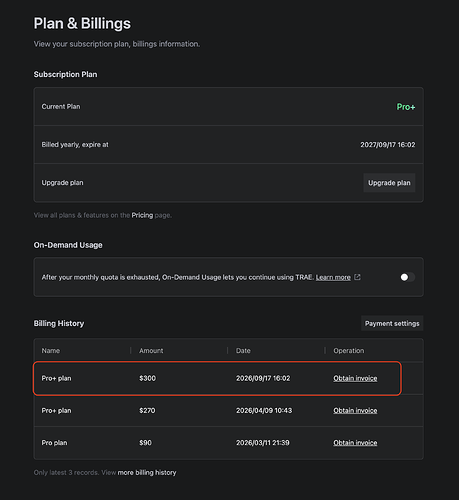Click the Date column header
459x500 pixels.
[x=243, y=351]
